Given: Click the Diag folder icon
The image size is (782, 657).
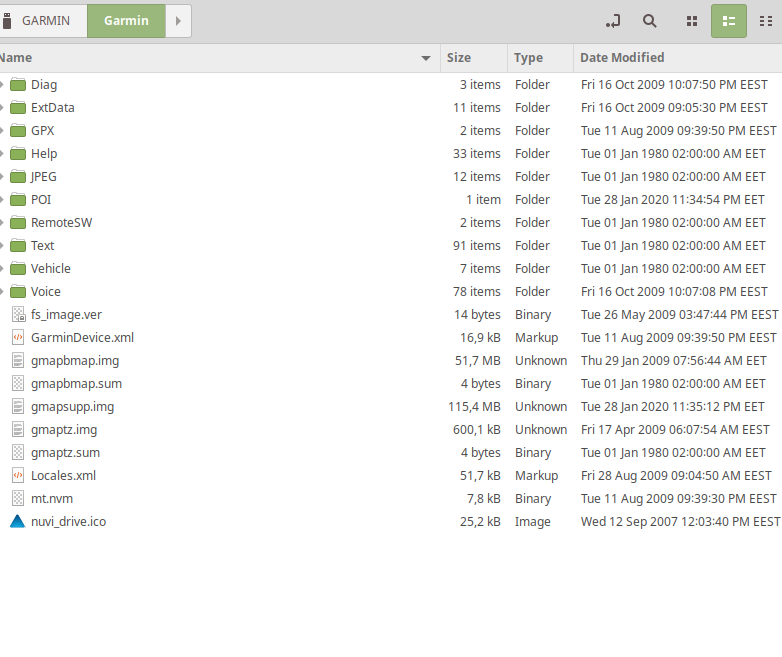Looking at the screenshot, I should (x=18, y=85).
